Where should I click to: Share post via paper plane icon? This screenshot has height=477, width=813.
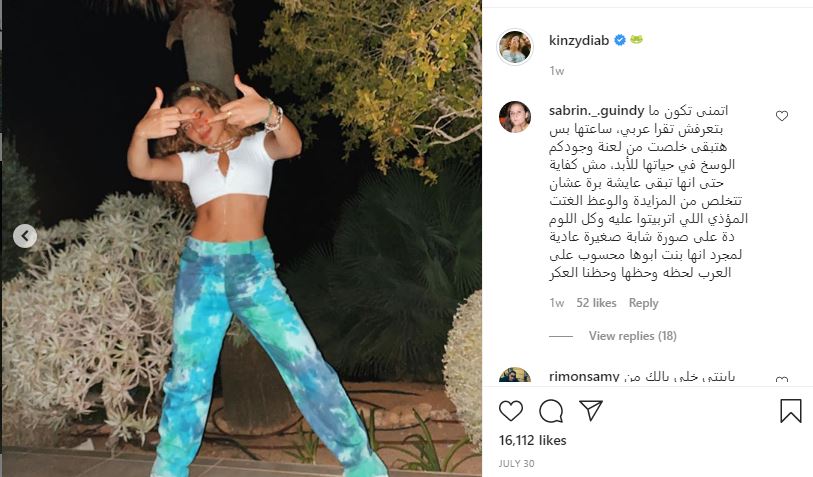591,410
